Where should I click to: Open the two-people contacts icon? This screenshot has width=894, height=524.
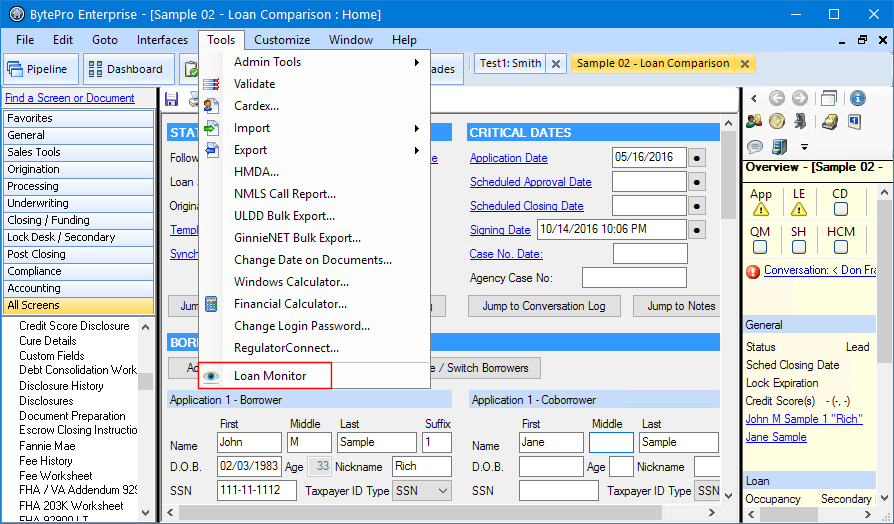(x=754, y=121)
